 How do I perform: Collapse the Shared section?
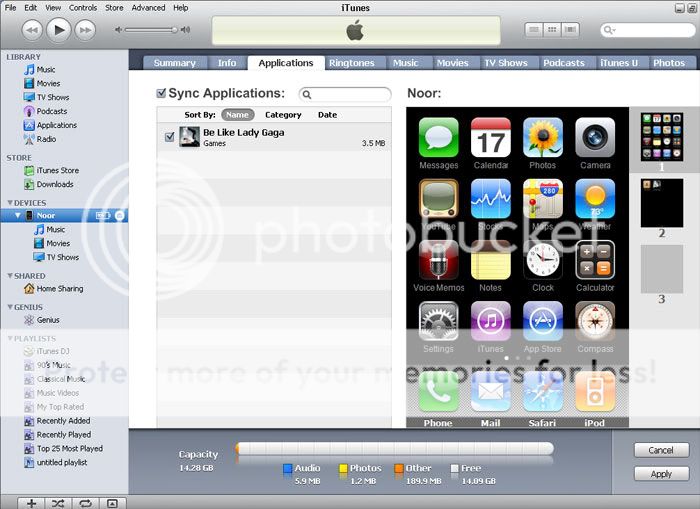[x=9, y=276]
